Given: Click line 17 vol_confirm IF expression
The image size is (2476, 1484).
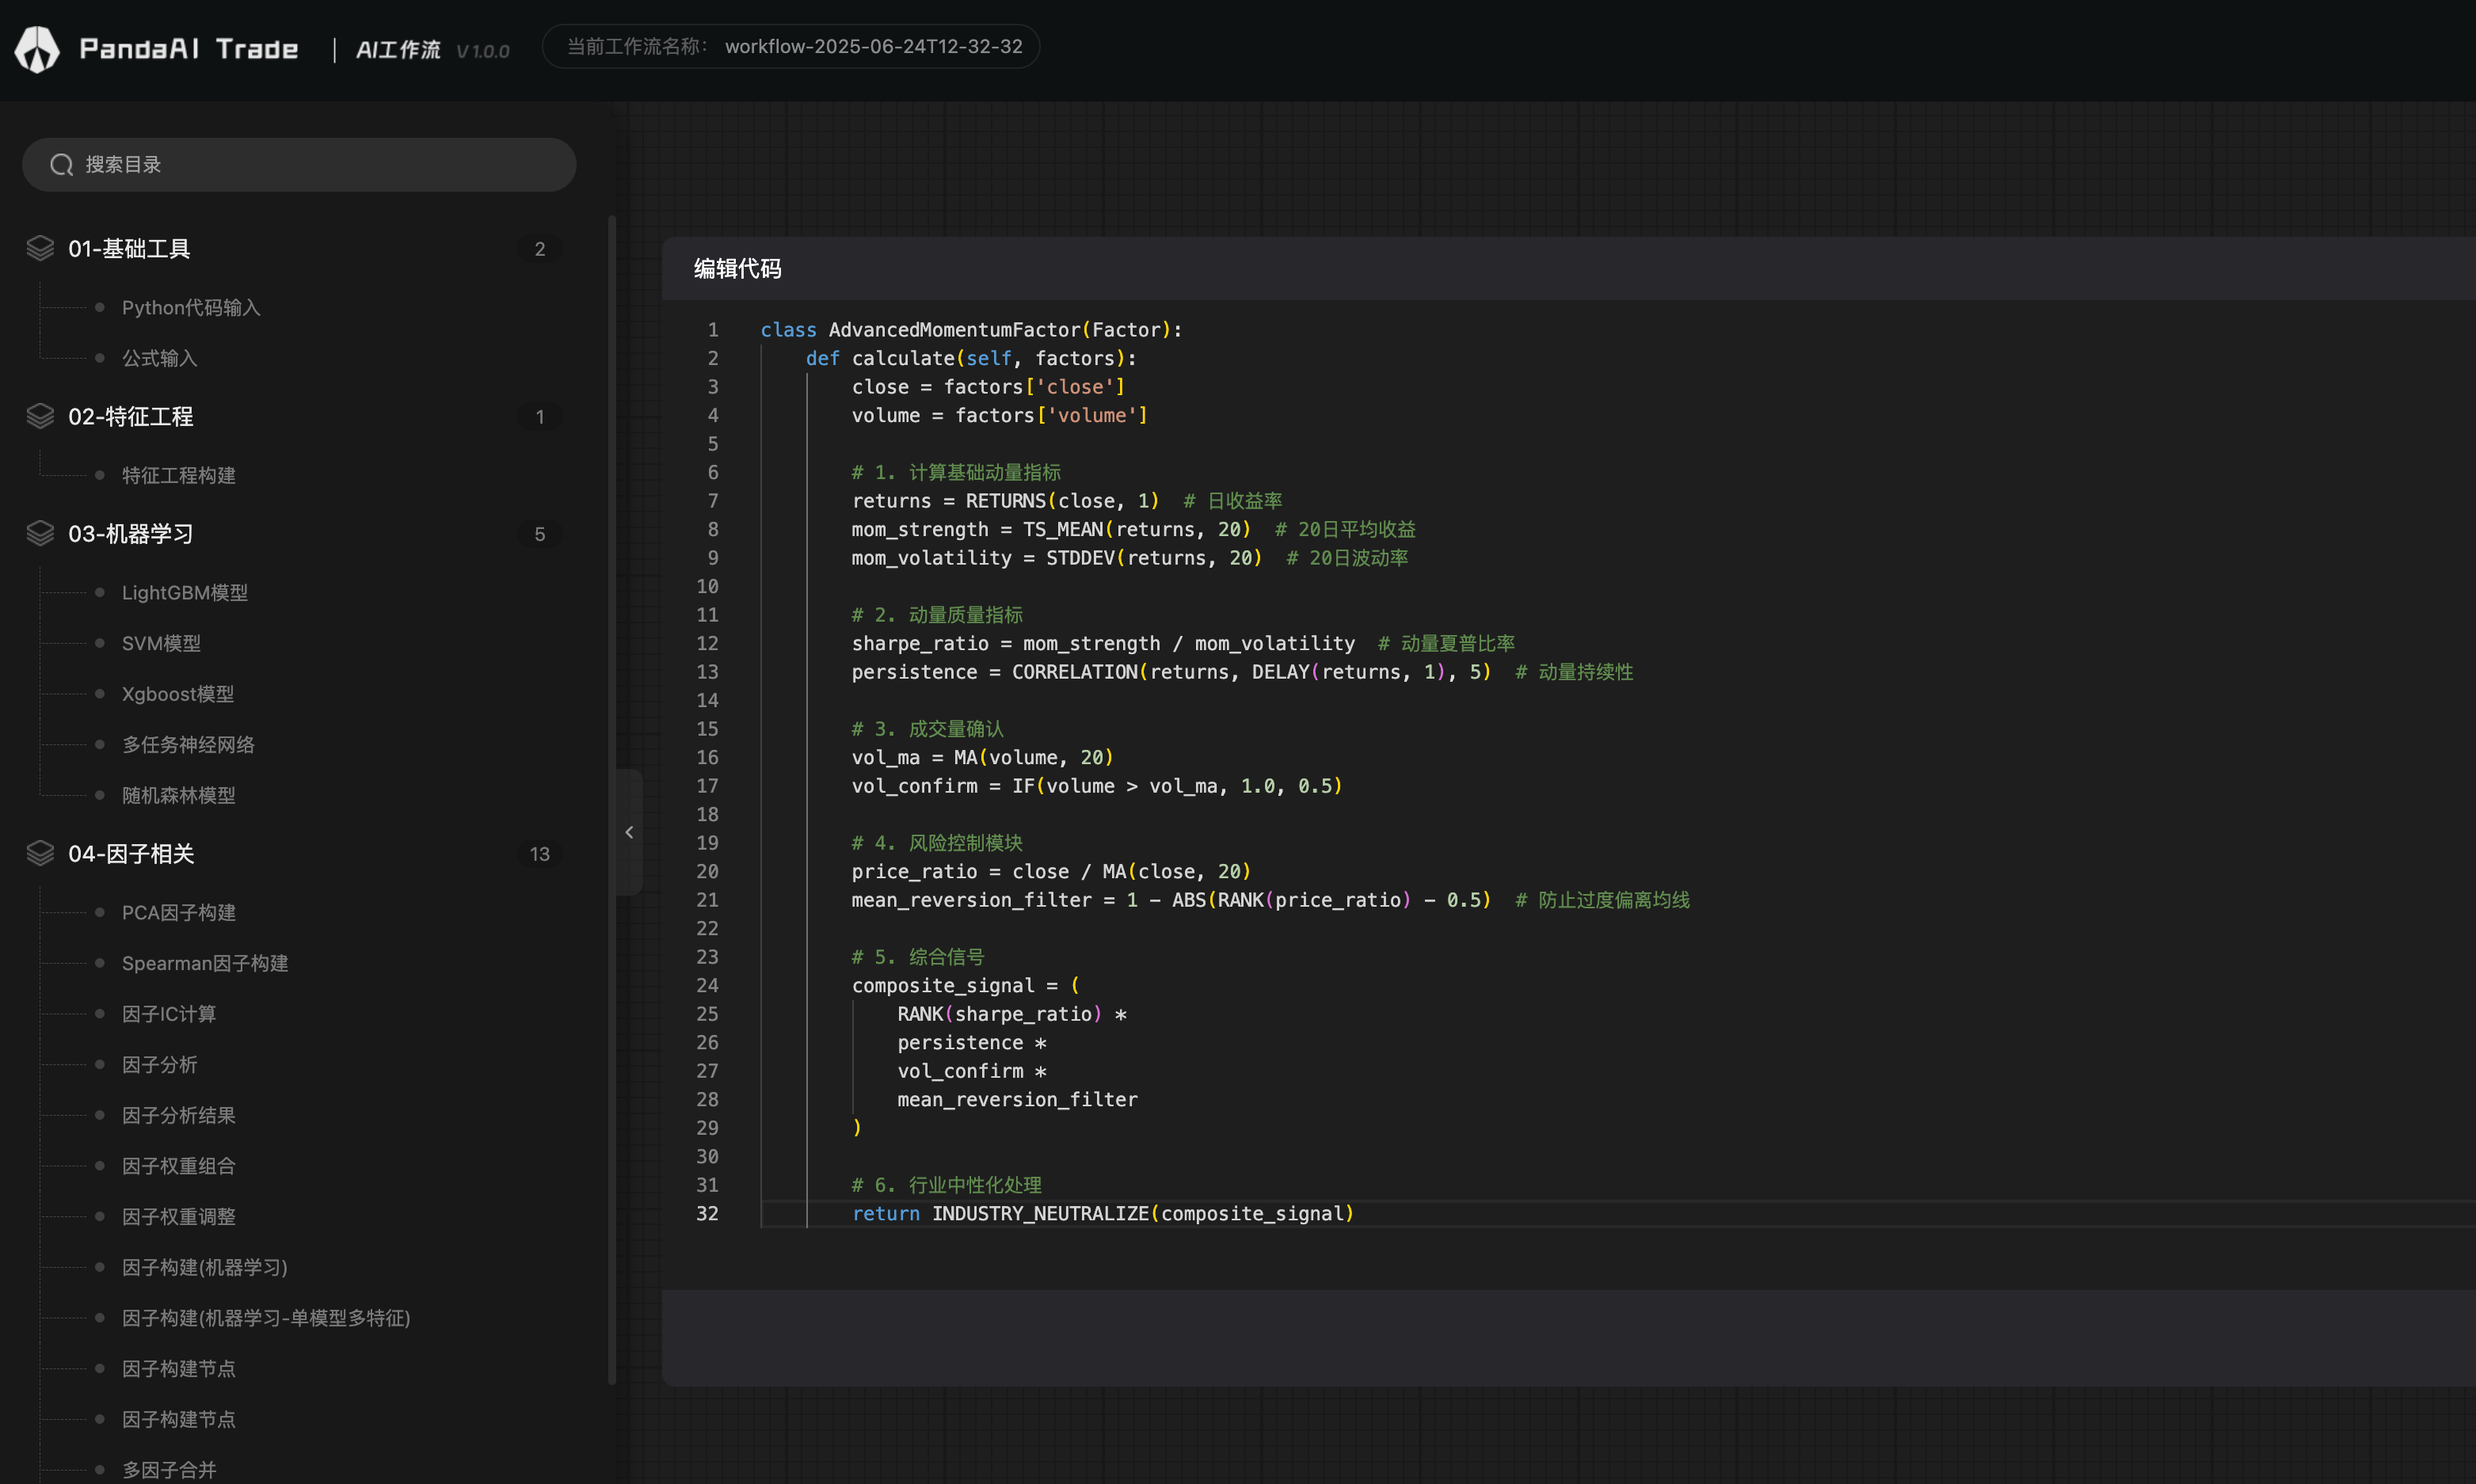Looking at the screenshot, I should pyautogui.click(x=1097, y=785).
